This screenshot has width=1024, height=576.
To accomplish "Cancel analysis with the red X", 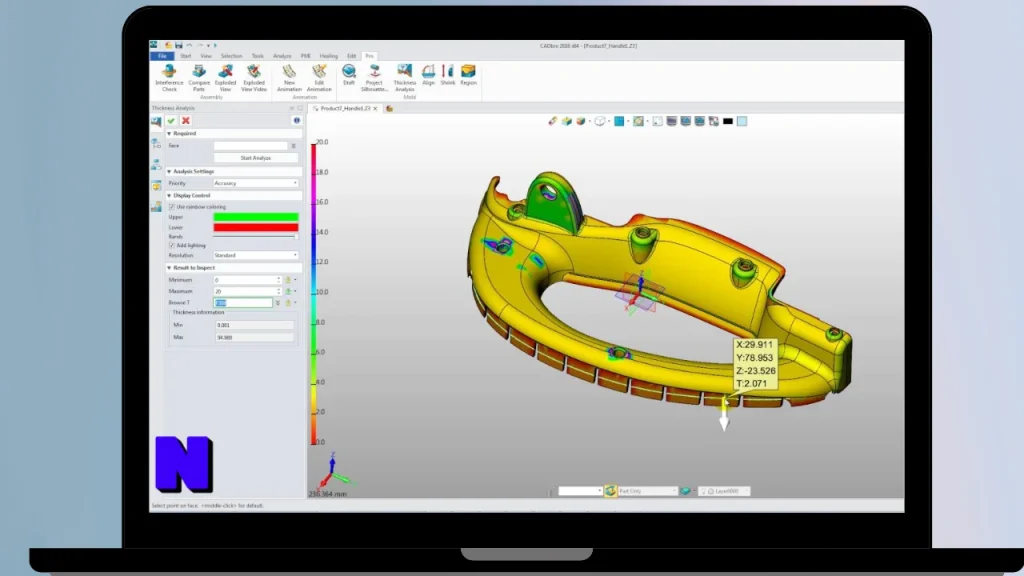I will pyautogui.click(x=185, y=121).
